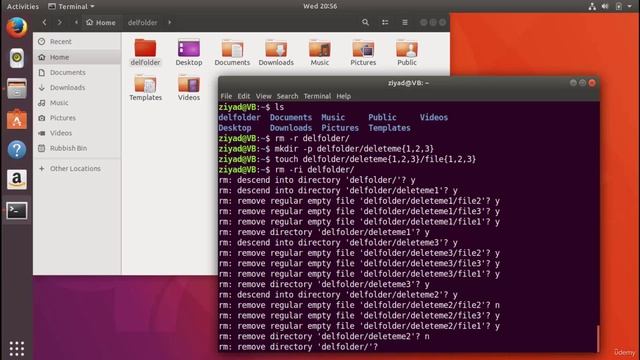Open the terminal File menu
This screenshot has height=360, width=640.
[x=226, y=96]
